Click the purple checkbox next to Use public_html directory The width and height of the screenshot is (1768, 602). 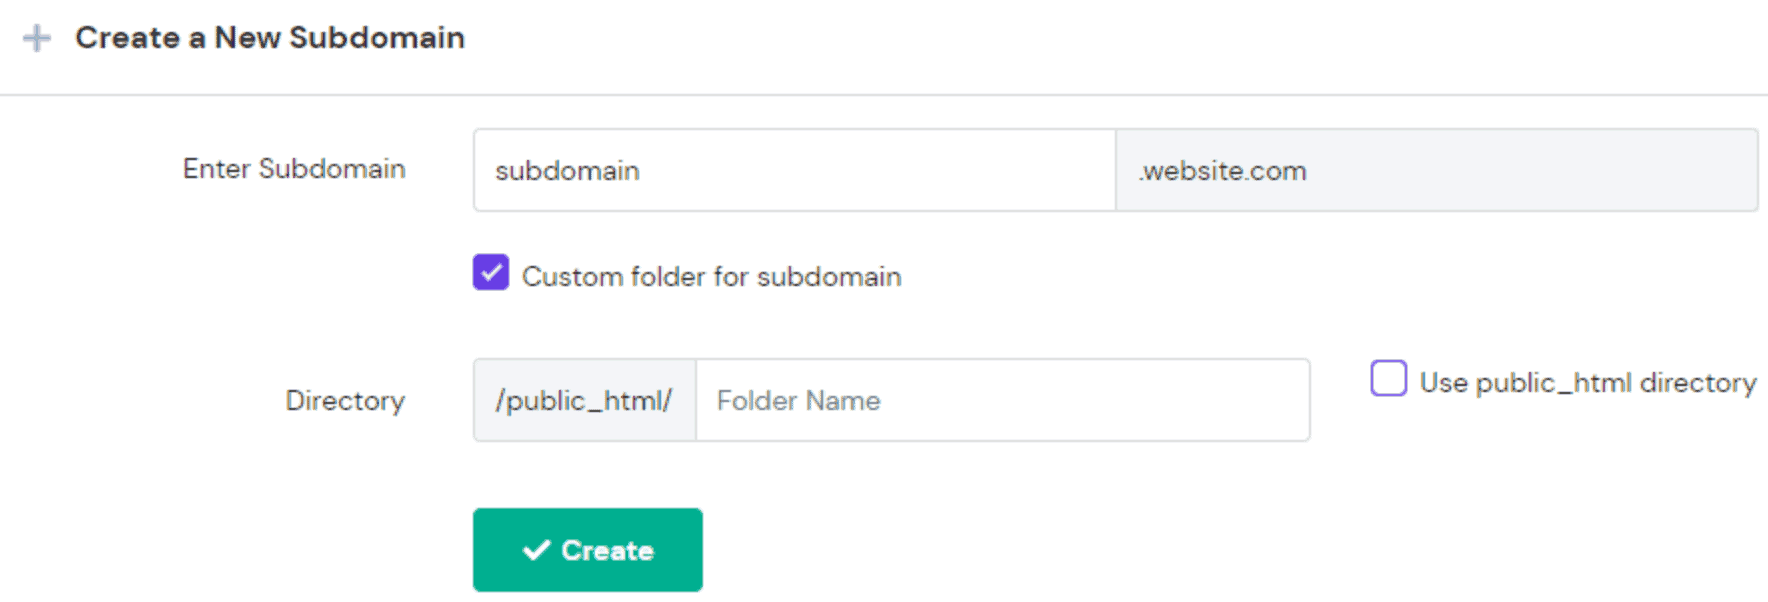[1388, 379]
